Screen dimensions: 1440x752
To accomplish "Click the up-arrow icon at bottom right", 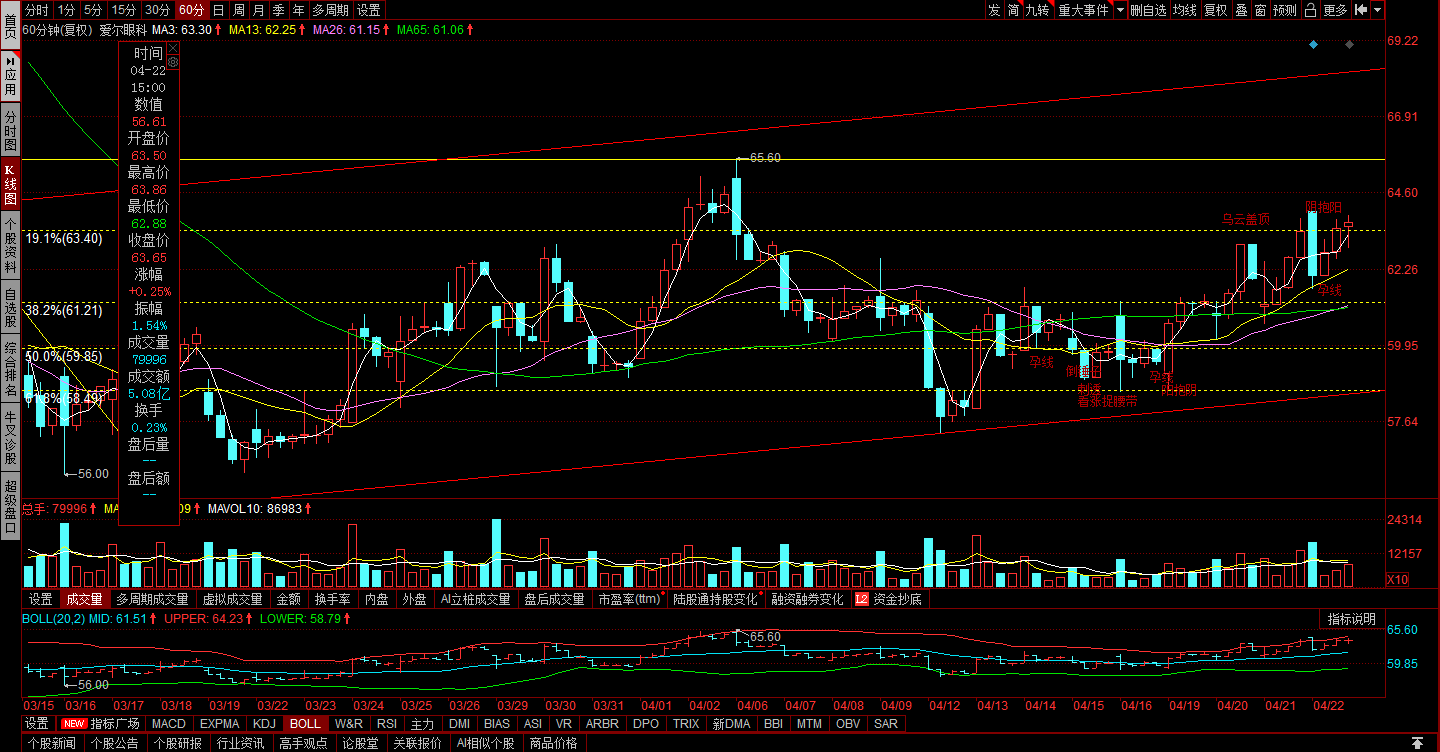I will pos(1417,743).
